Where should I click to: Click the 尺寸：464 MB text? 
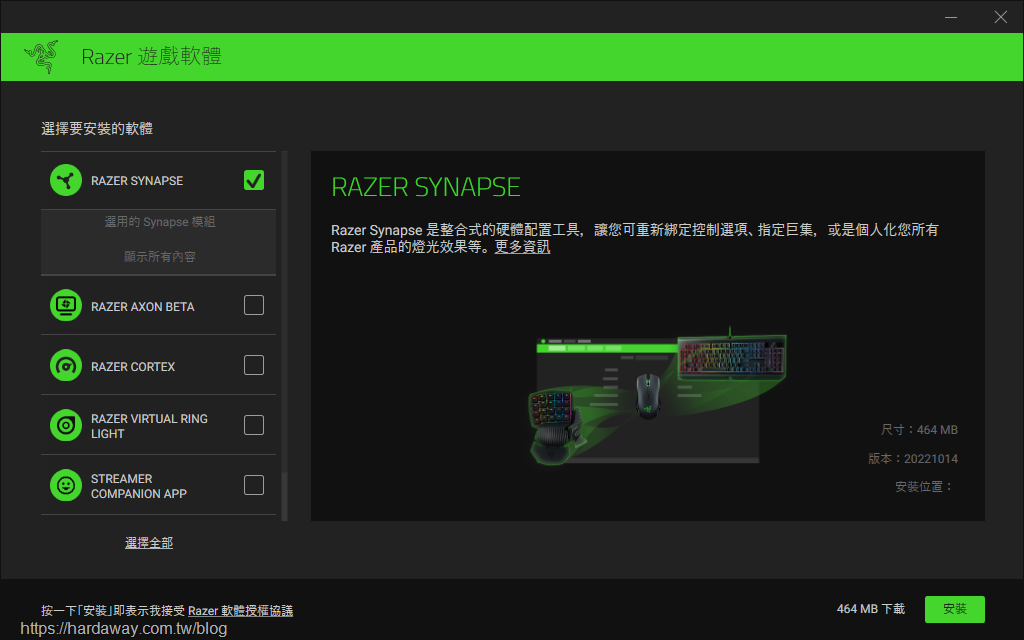(x=919, y=430)
